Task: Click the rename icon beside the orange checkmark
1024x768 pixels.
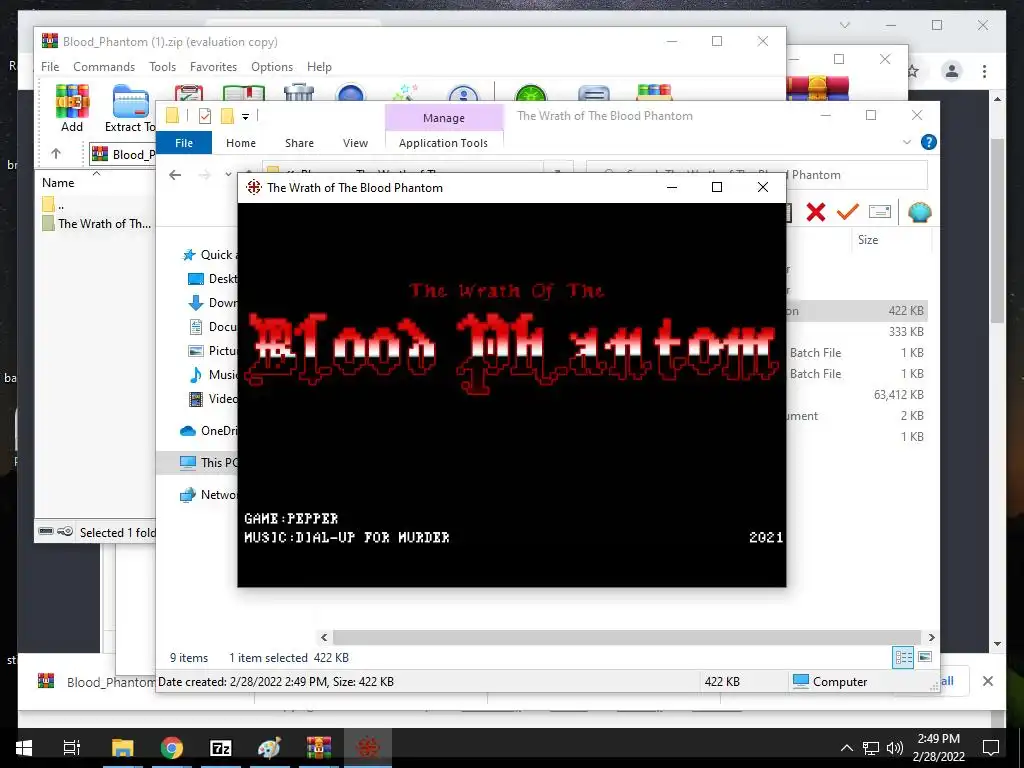Action: 880,212
